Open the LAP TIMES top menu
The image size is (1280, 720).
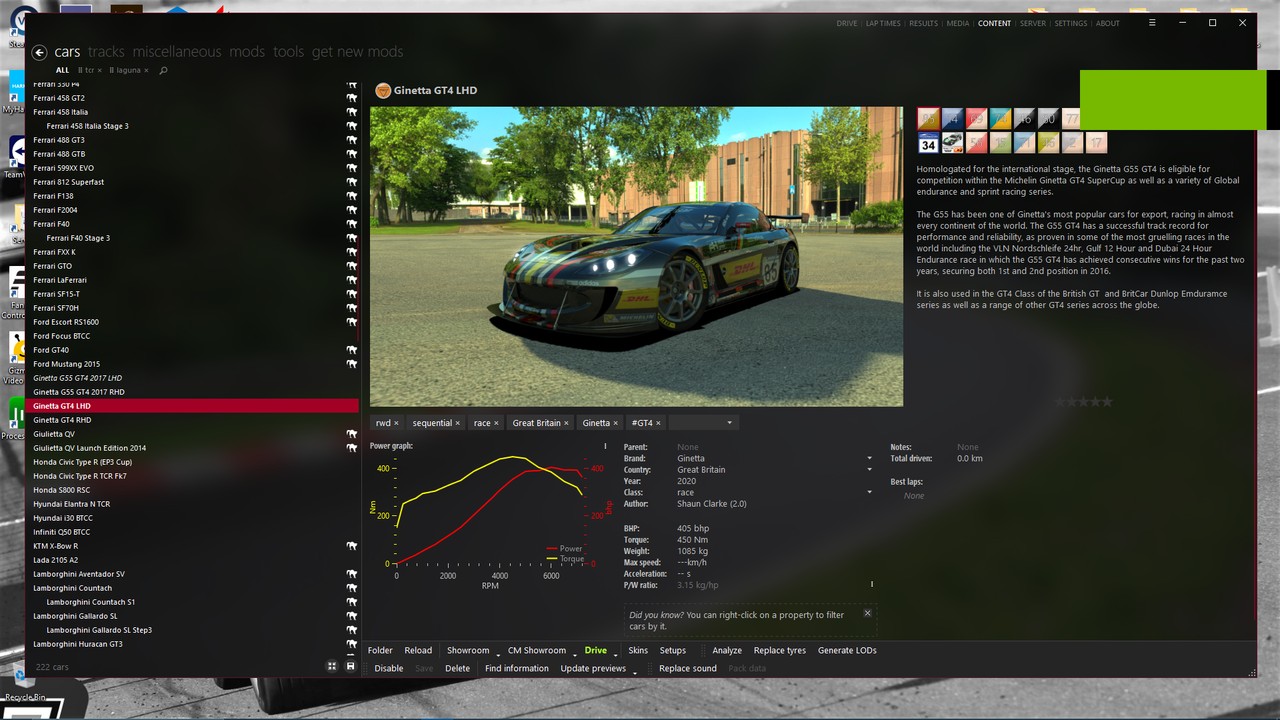tap(883, 23)
